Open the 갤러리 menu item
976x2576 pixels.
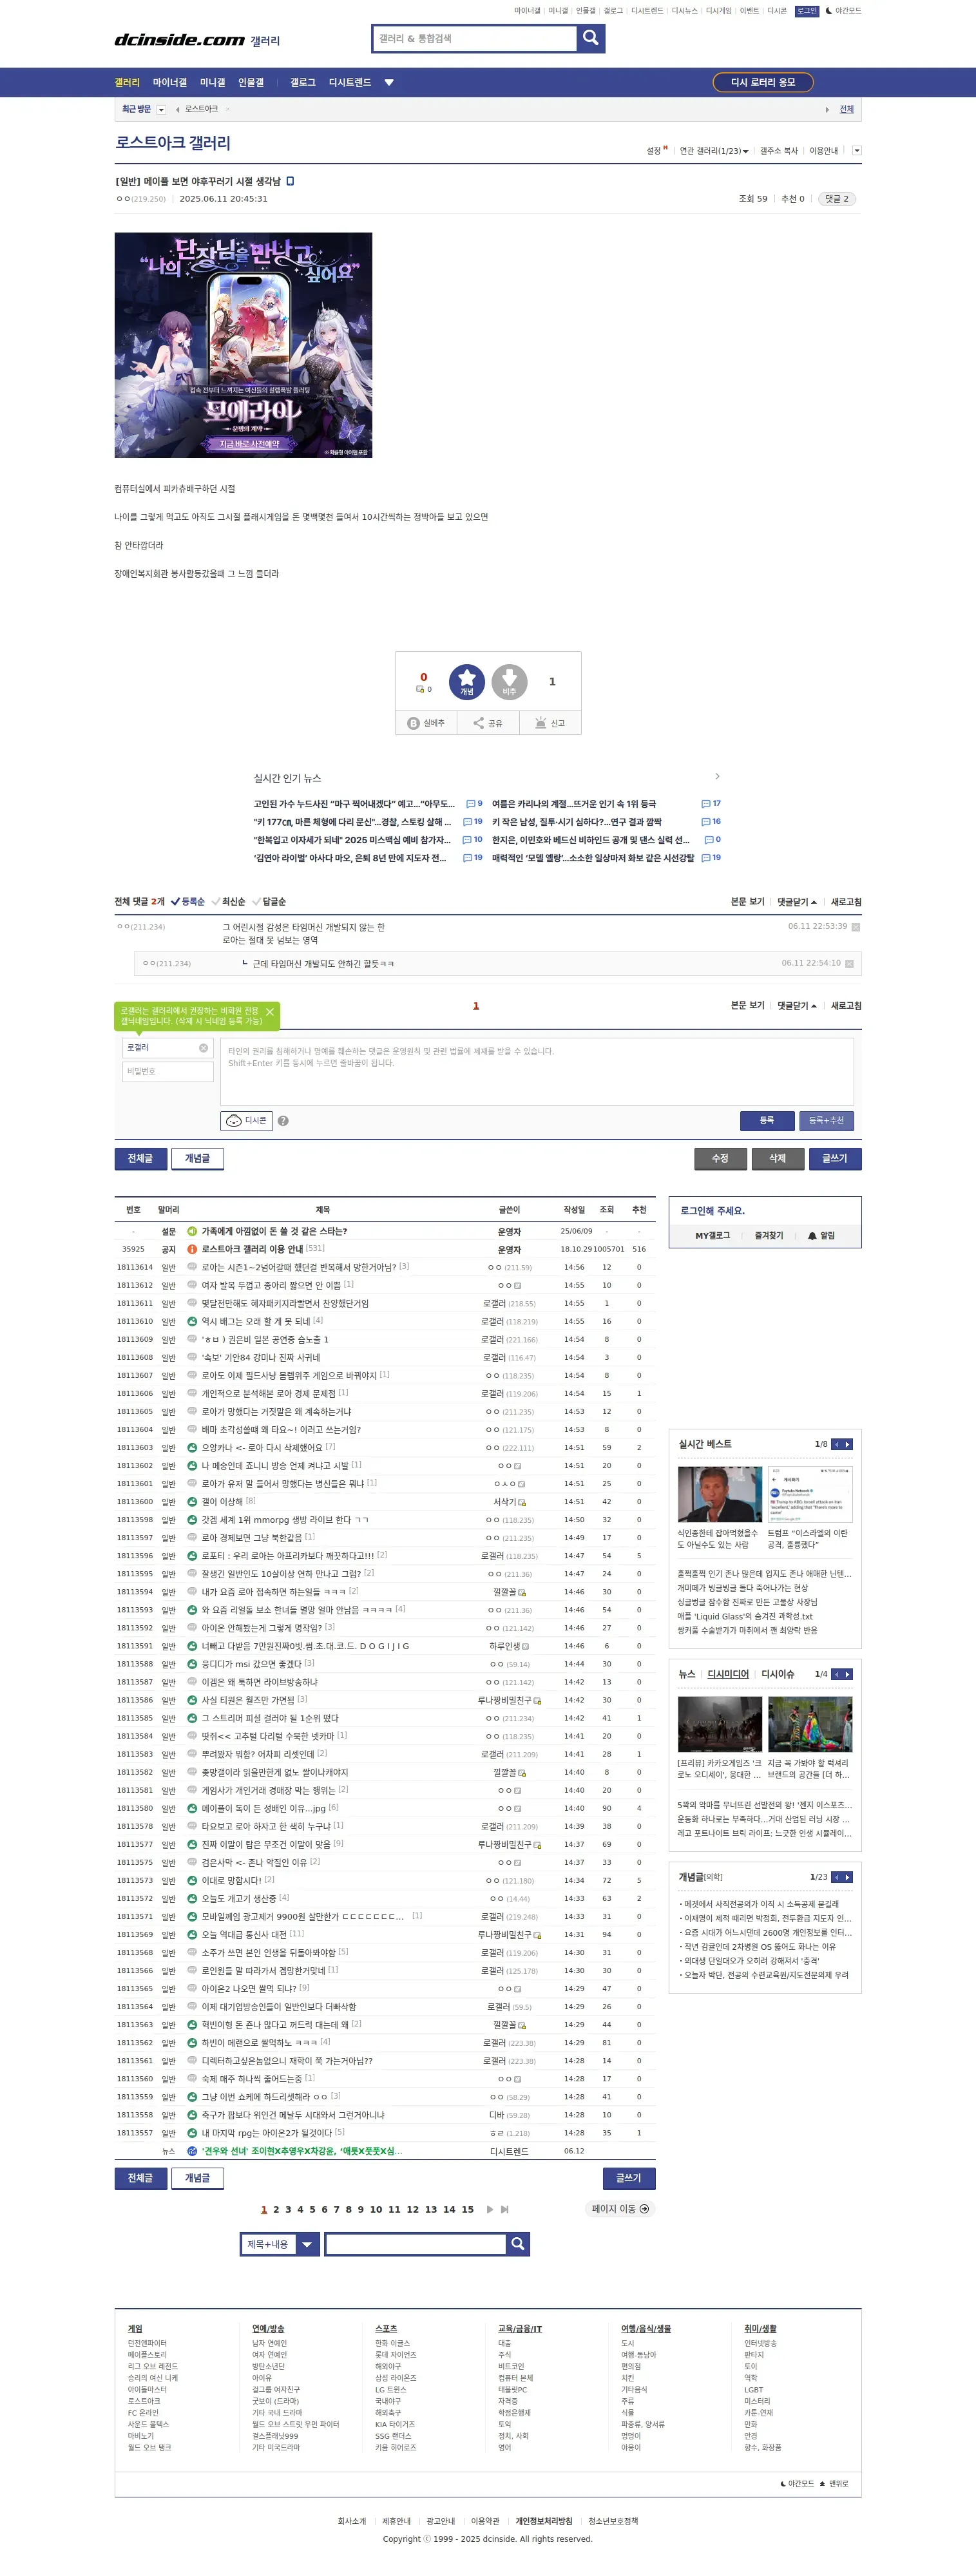pos(127,83)
